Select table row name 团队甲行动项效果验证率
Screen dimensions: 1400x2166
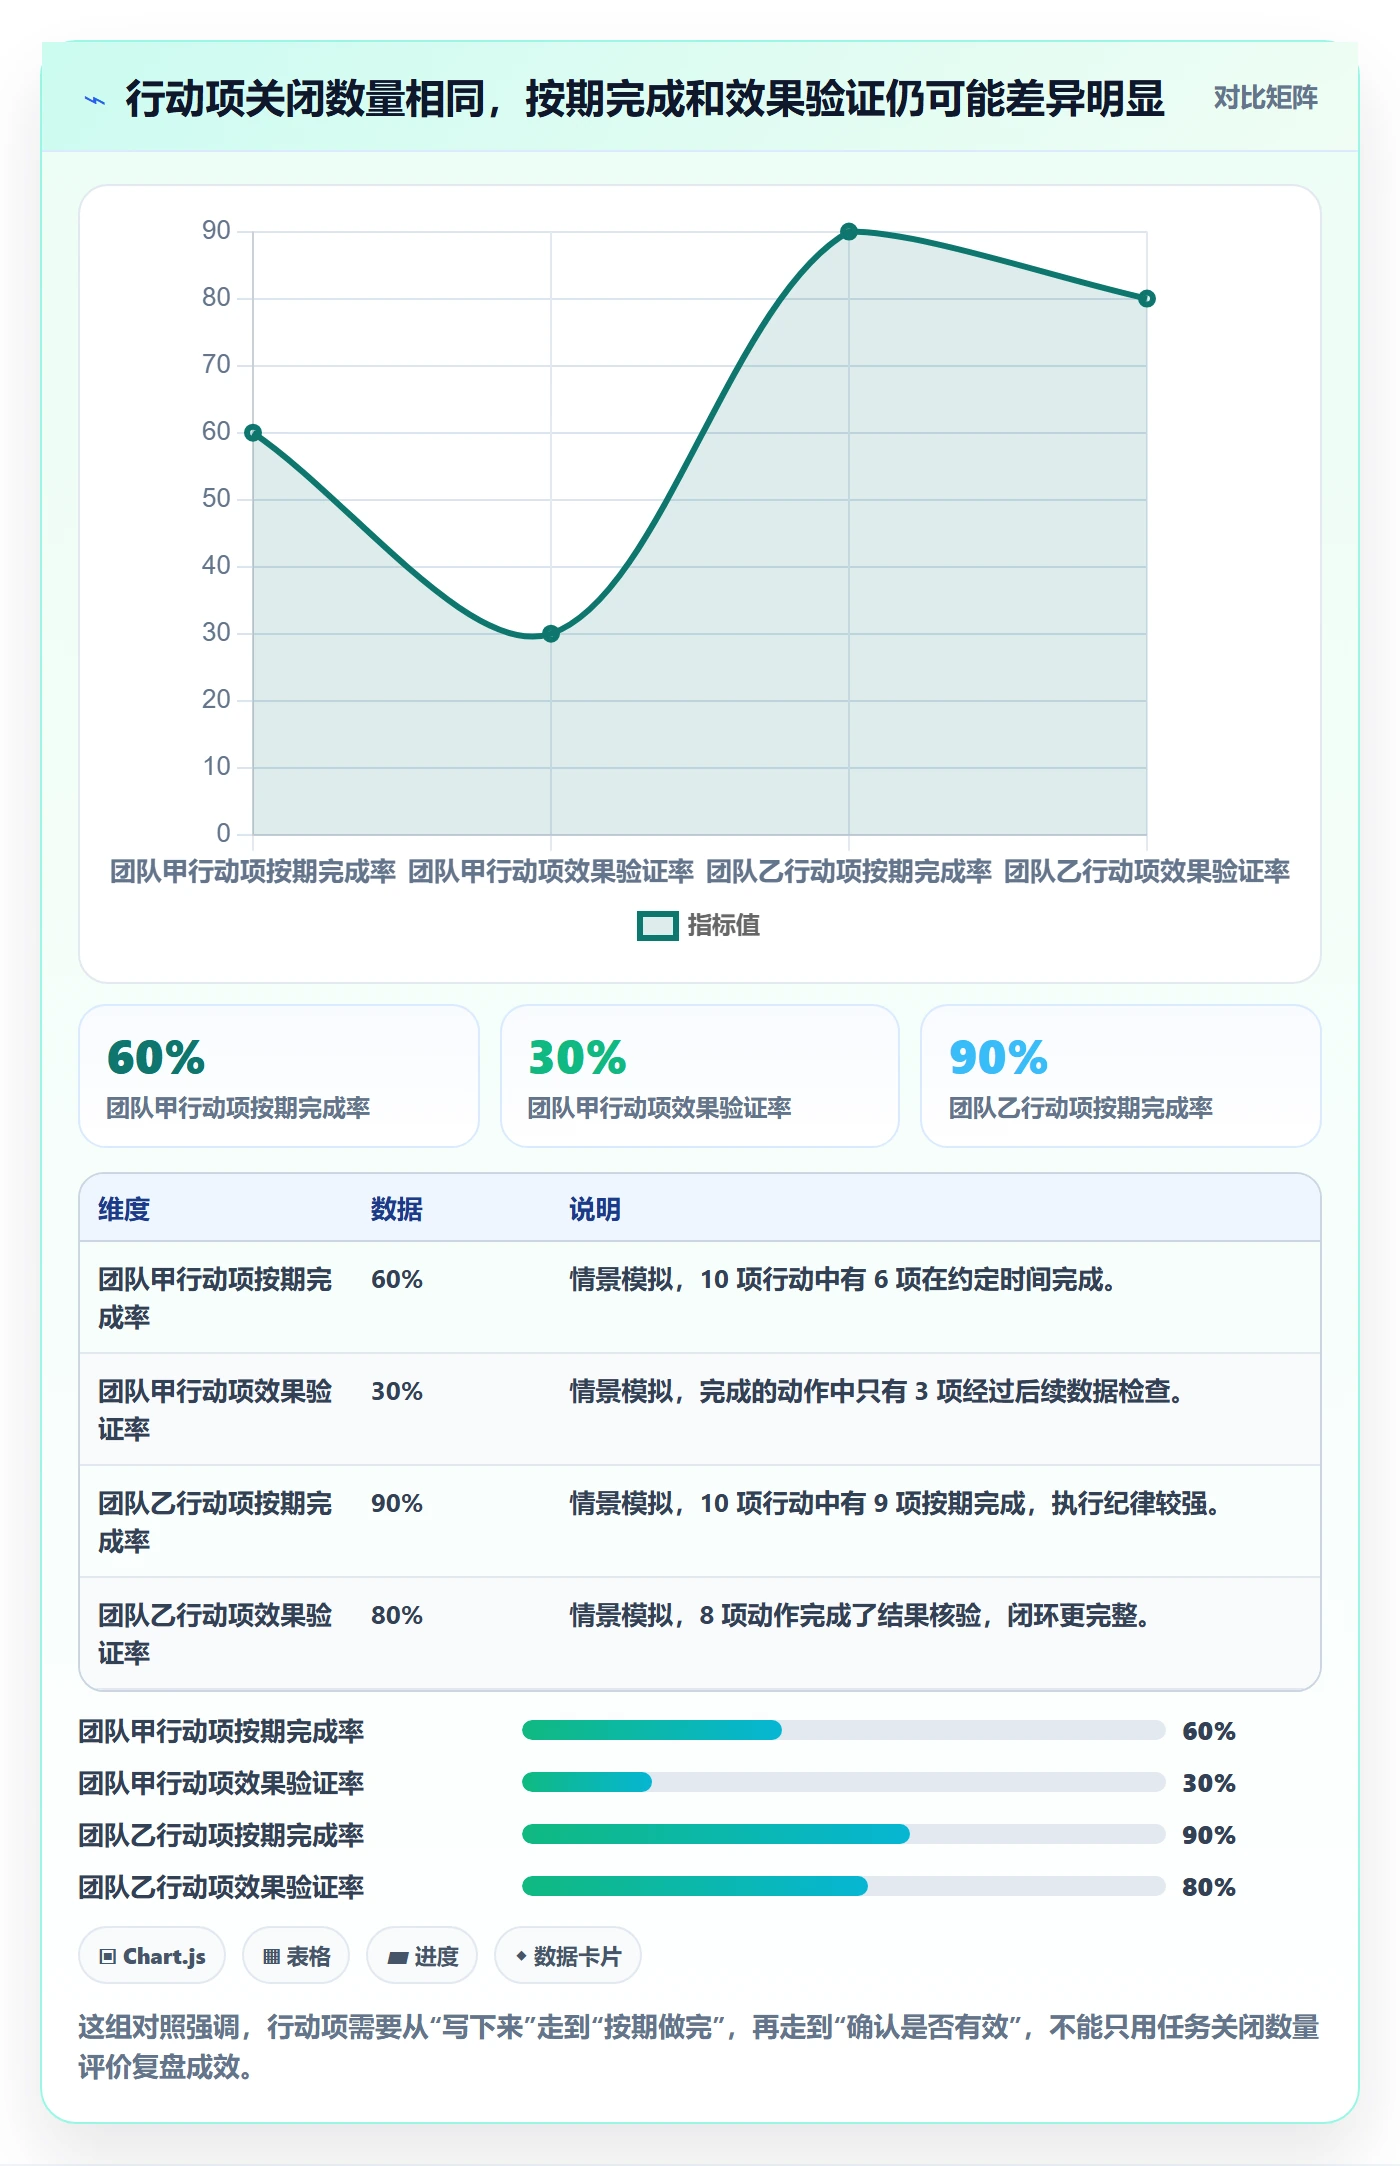[215, 1411]
